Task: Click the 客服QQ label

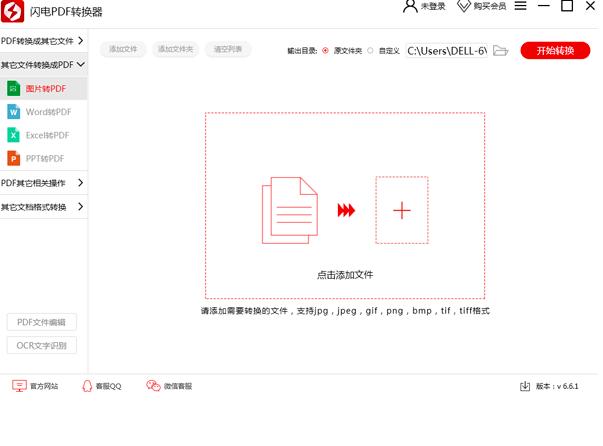Action: 108,386
